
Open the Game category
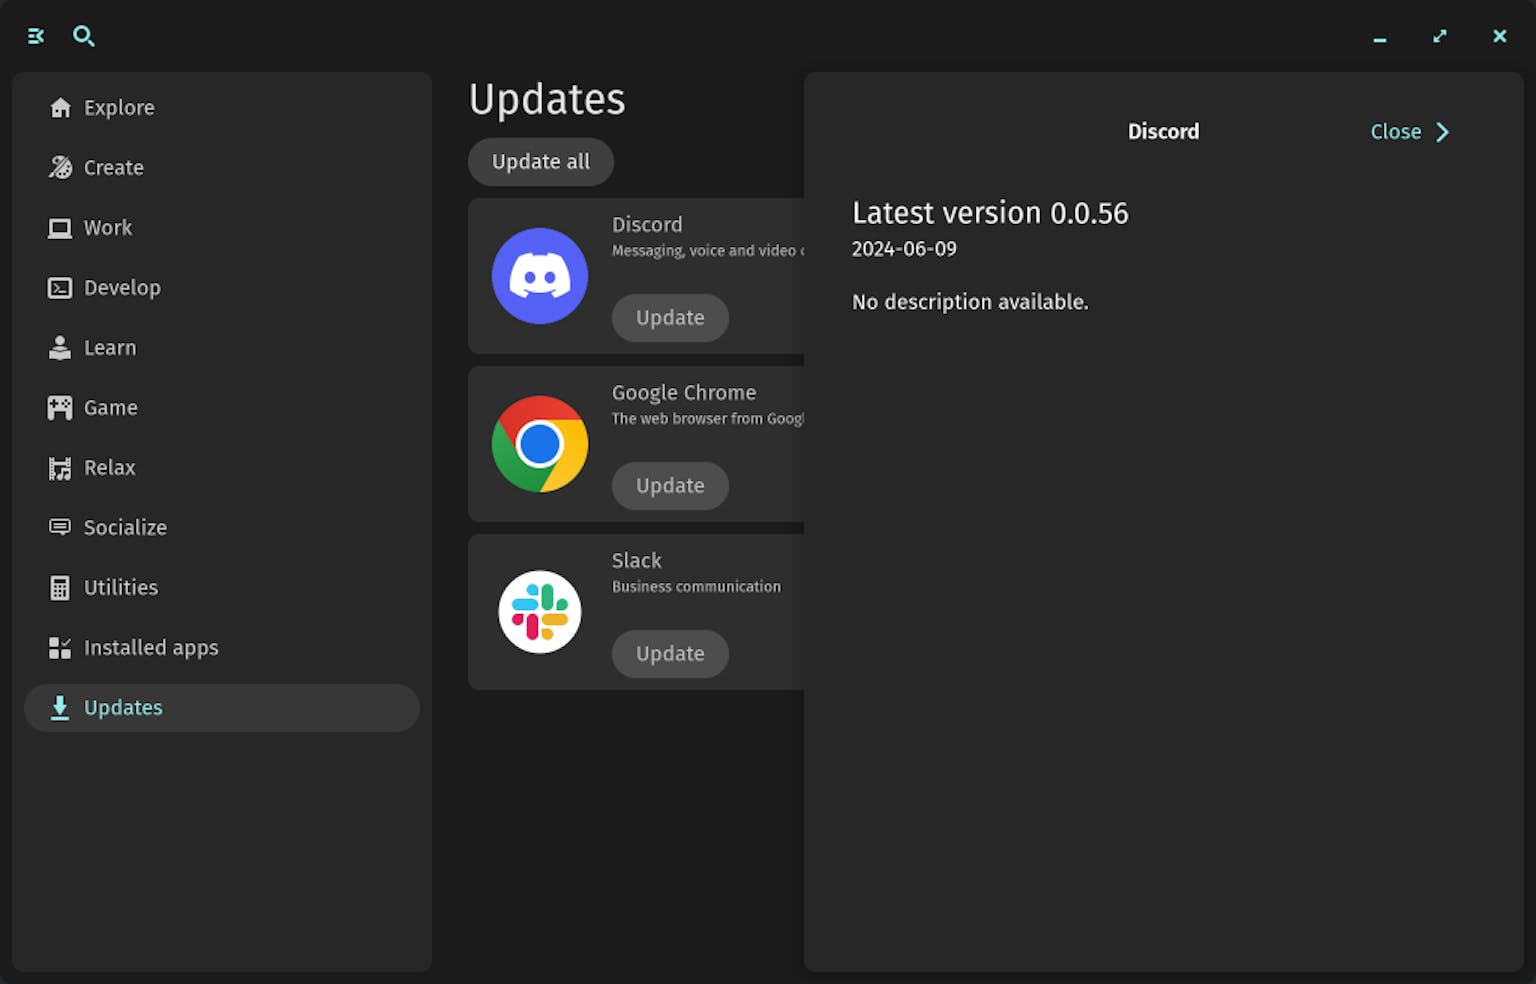click(x=110, y=407)
